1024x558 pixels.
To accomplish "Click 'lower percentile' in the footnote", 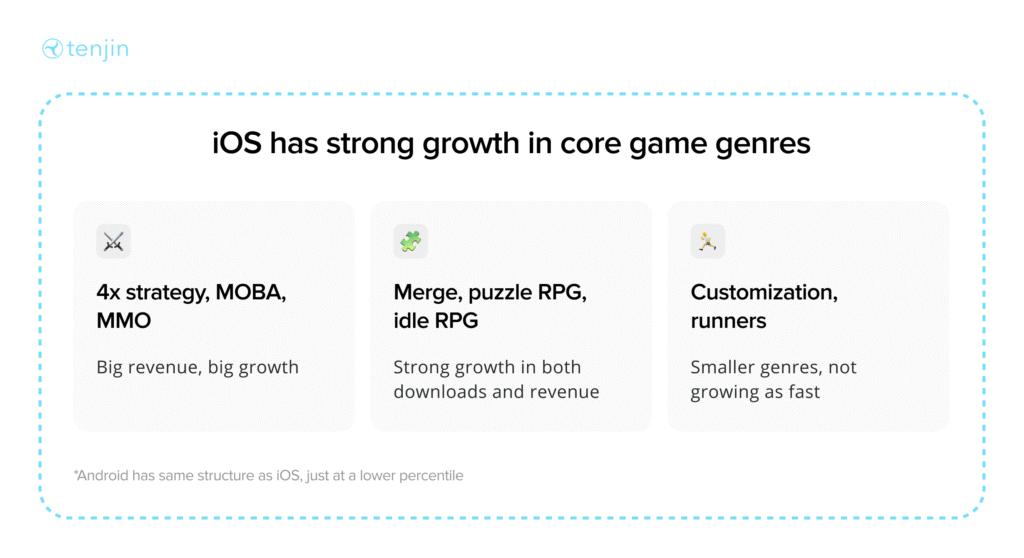I will pyautogui.click(x=411, y=476).
